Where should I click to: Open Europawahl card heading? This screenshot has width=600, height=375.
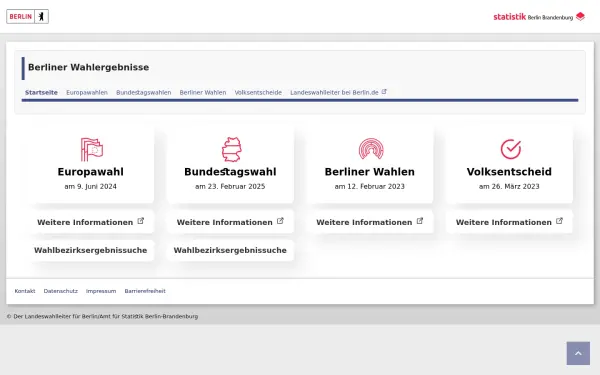91,172
